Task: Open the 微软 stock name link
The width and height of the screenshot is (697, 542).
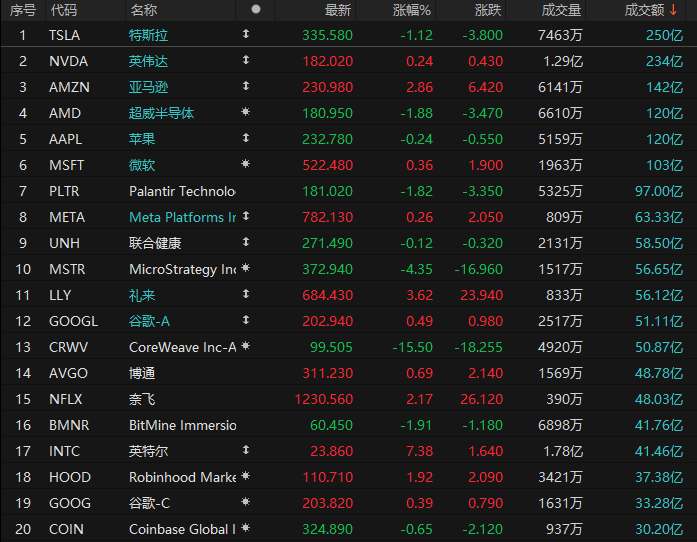Action: [x=142, y=165]
